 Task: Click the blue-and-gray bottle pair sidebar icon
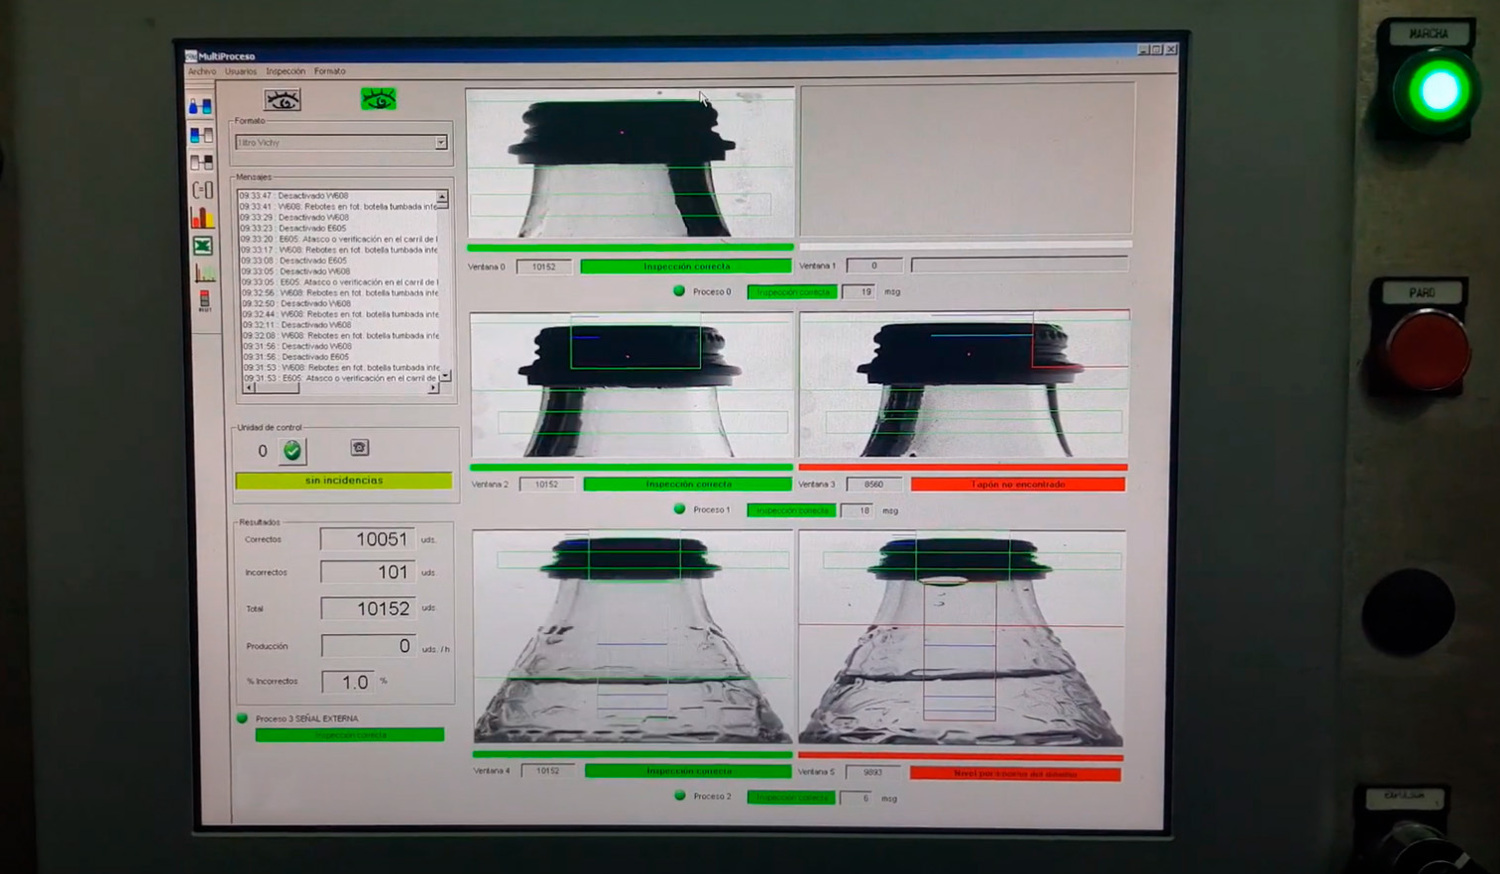201,135
